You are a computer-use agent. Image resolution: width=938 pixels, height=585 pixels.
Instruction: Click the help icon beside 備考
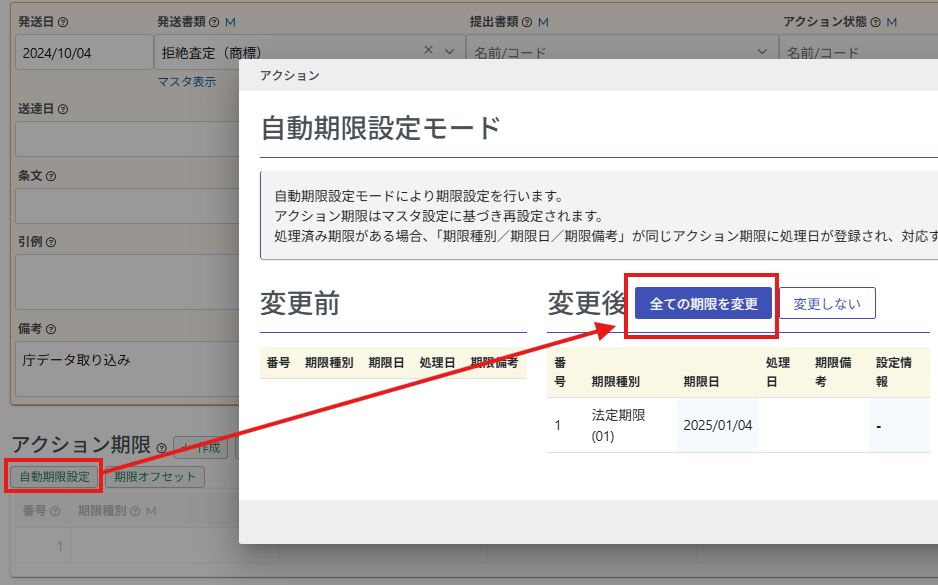[x=51, y=328]
